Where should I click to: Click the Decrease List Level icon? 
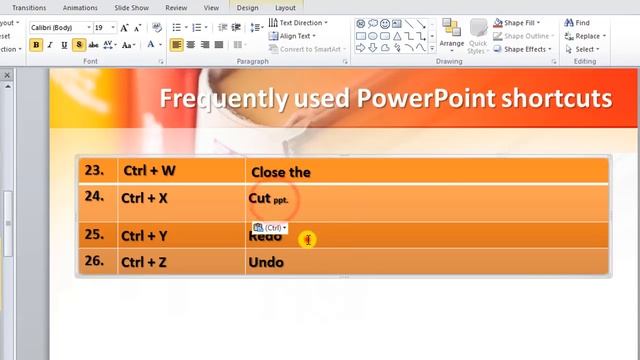[222, 27]
